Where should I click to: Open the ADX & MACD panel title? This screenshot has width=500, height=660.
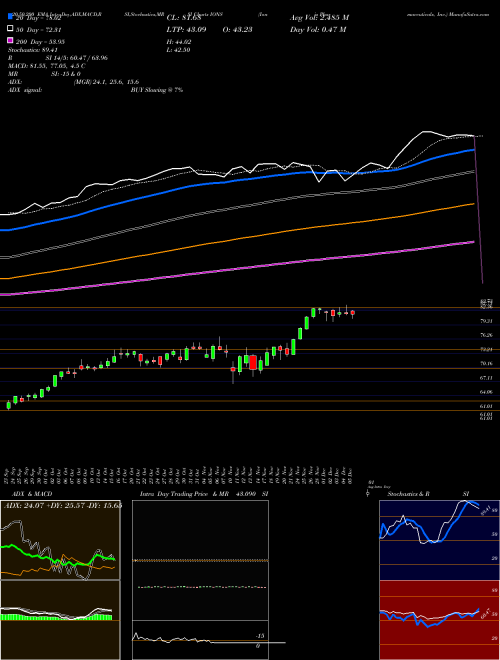32,494
